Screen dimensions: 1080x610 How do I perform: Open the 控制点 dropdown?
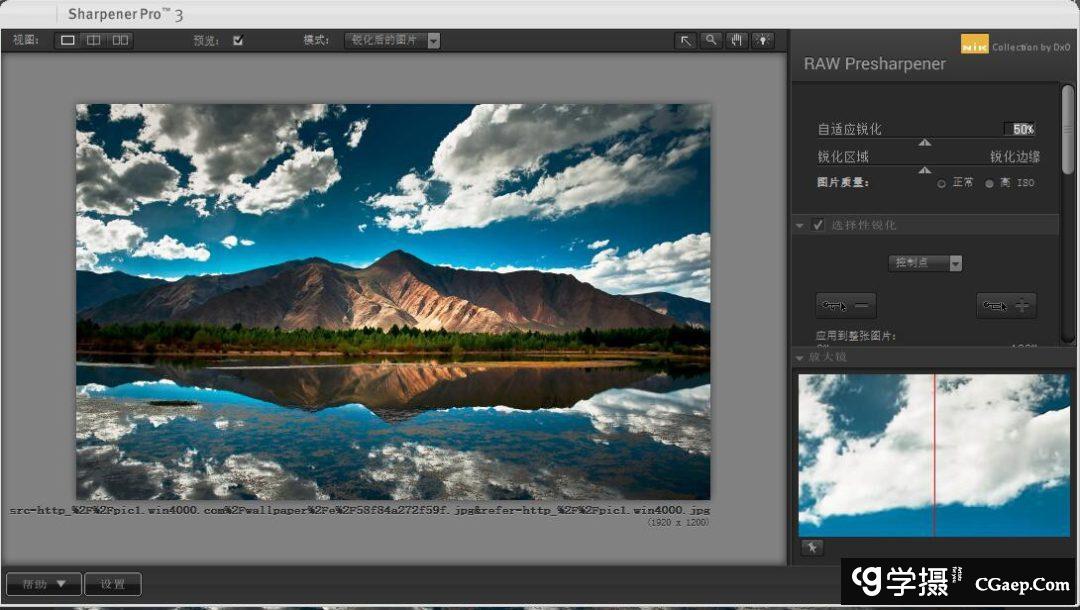(926, 263)
